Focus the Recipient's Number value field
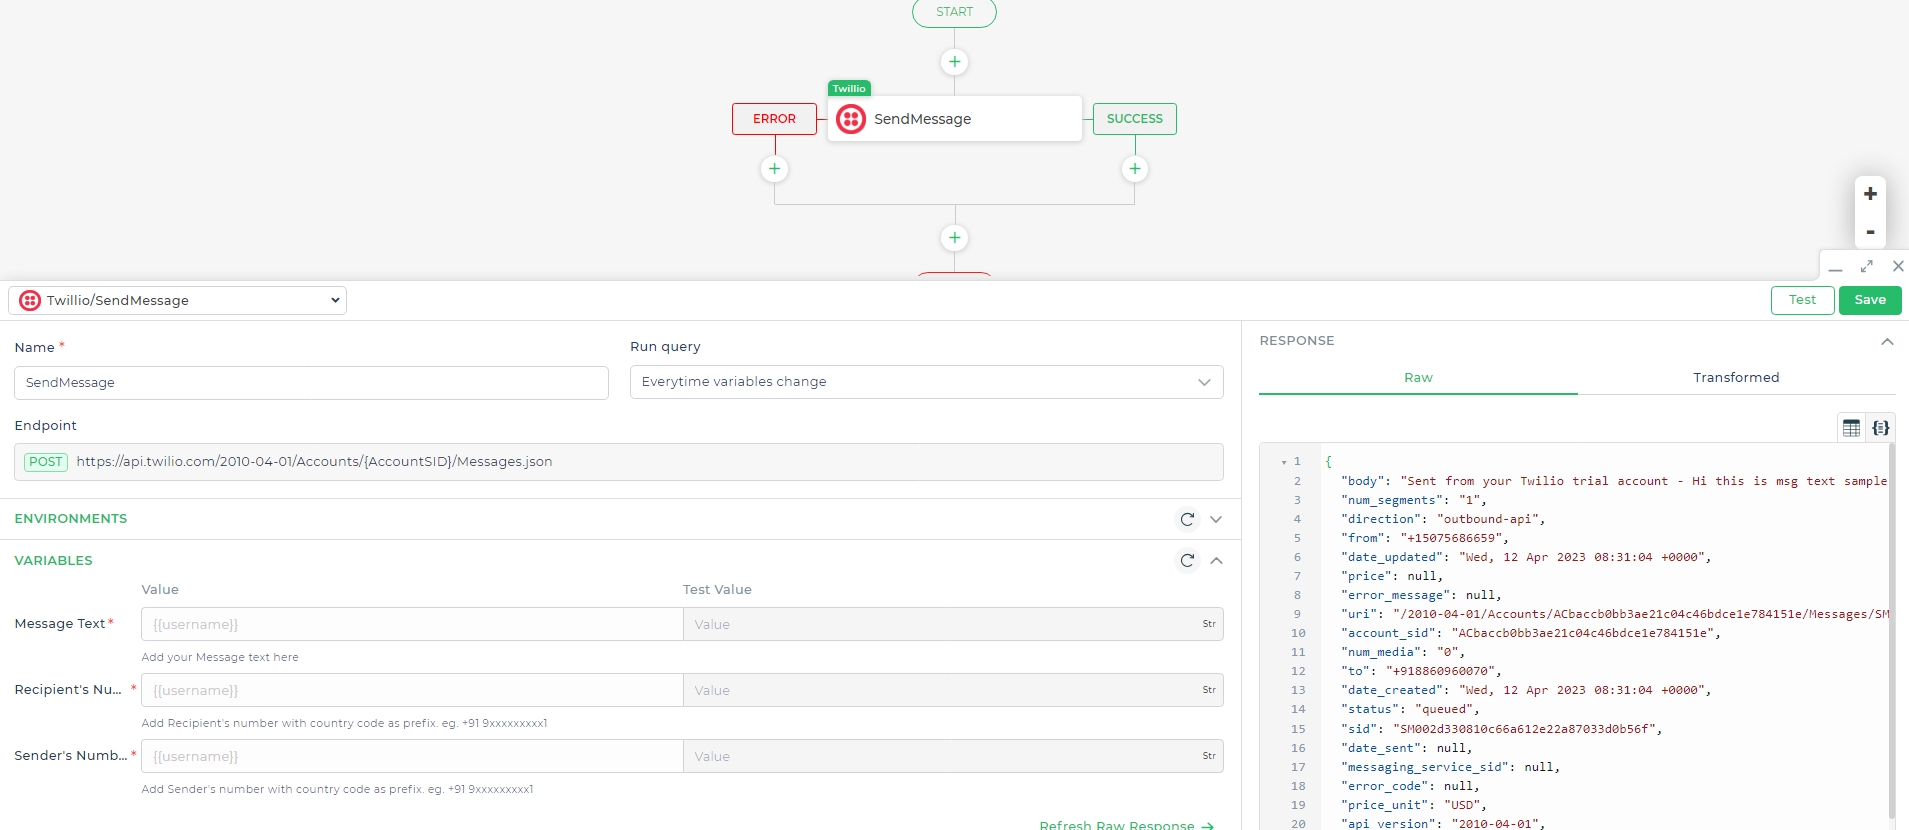This screenshot has width=1909, height=830. 412,690
